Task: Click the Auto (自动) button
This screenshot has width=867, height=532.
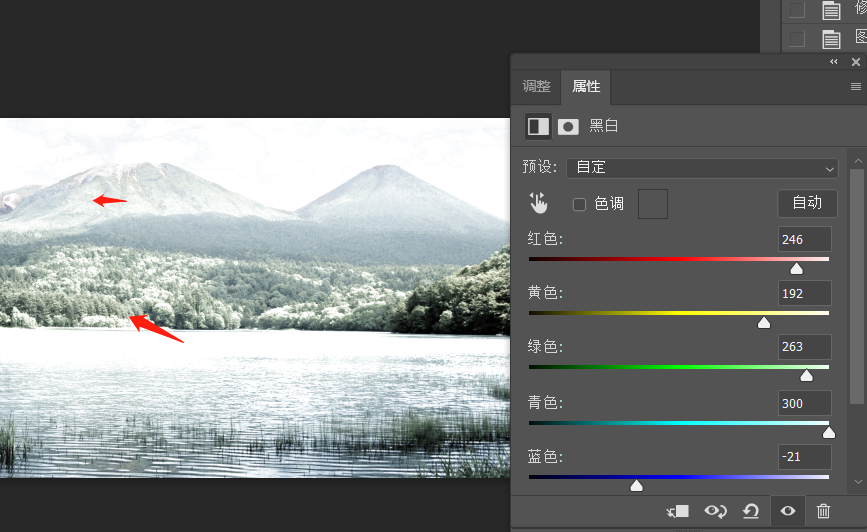Action: (807, 203)
